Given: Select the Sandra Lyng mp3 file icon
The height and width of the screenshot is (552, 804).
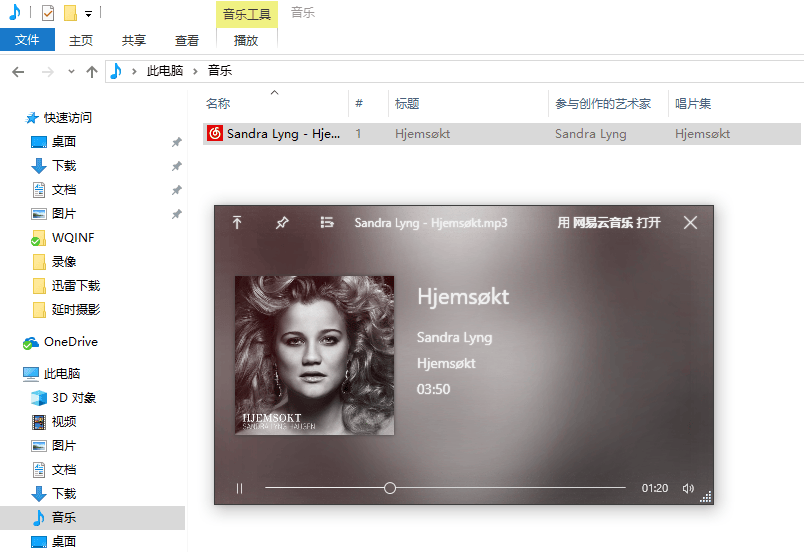Looking at the screenshot, I should (x=214, y=134).
